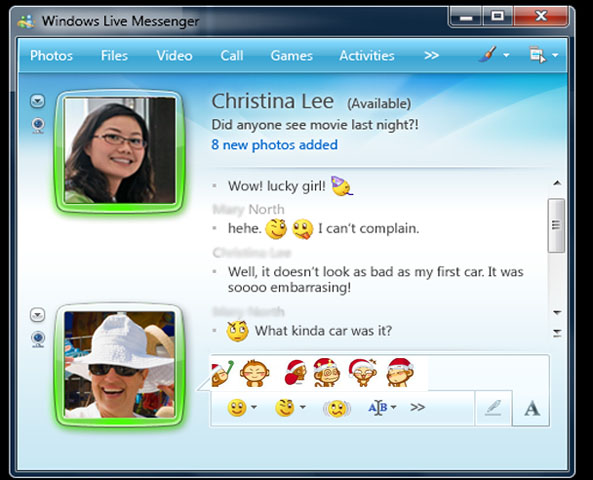Click the webcam icon under Christina's options arrow

click(38, 125)
